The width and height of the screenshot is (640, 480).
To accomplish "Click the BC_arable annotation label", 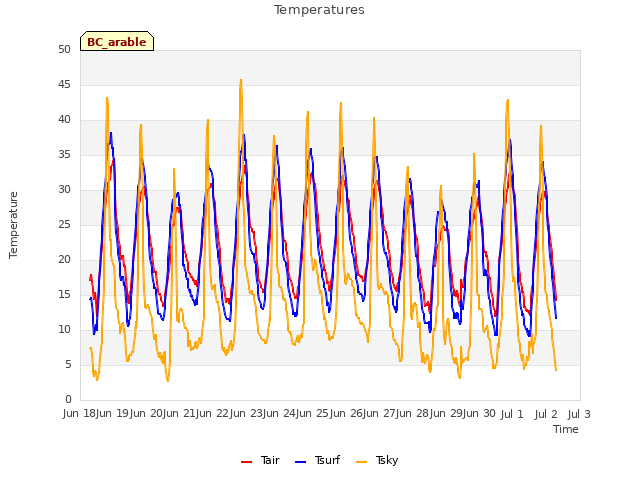I will [117, 42].
